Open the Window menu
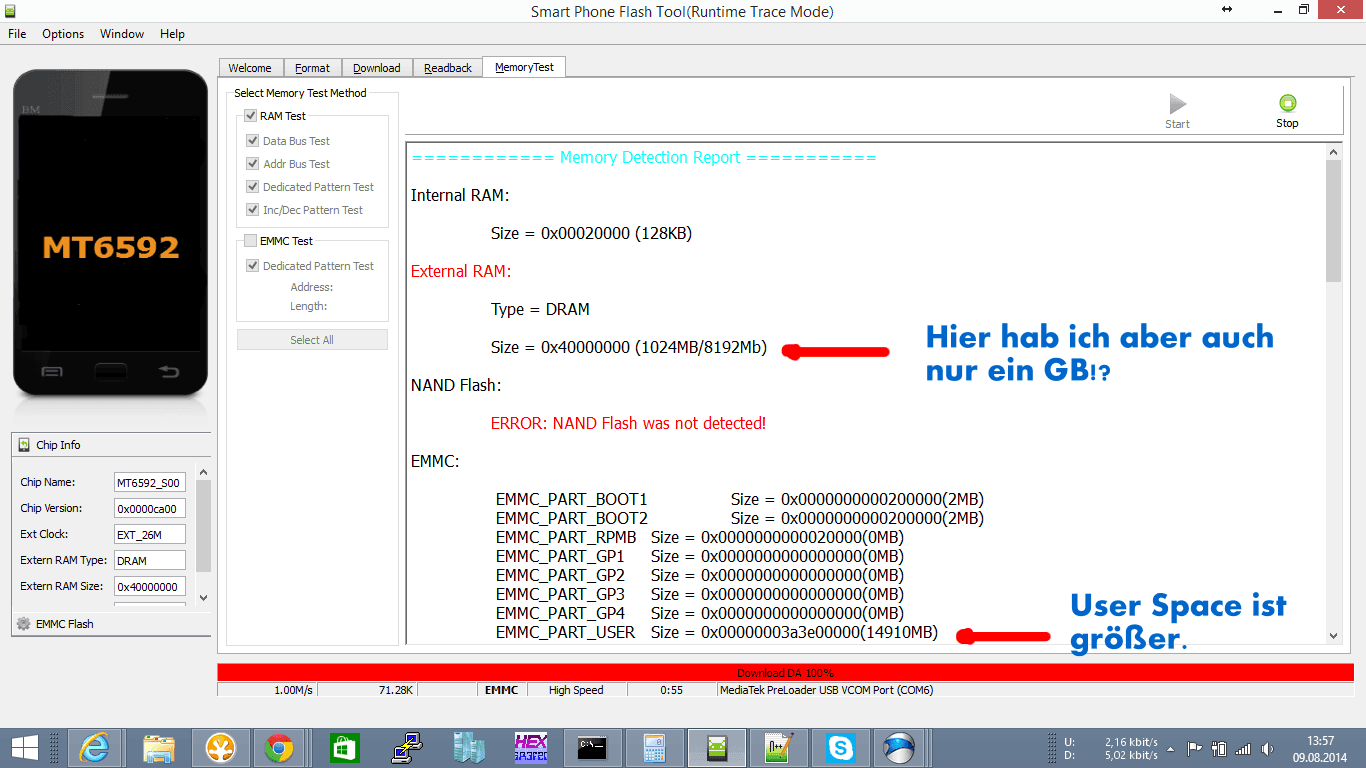 (122, 33)
